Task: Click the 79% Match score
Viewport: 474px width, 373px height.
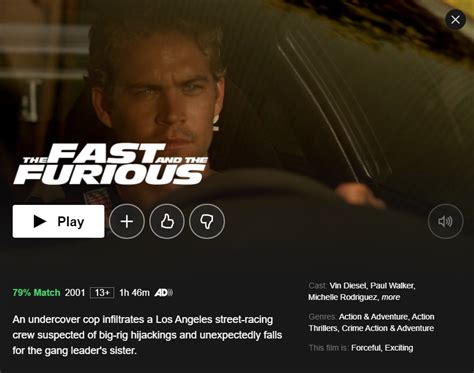Action: point(36,293)
